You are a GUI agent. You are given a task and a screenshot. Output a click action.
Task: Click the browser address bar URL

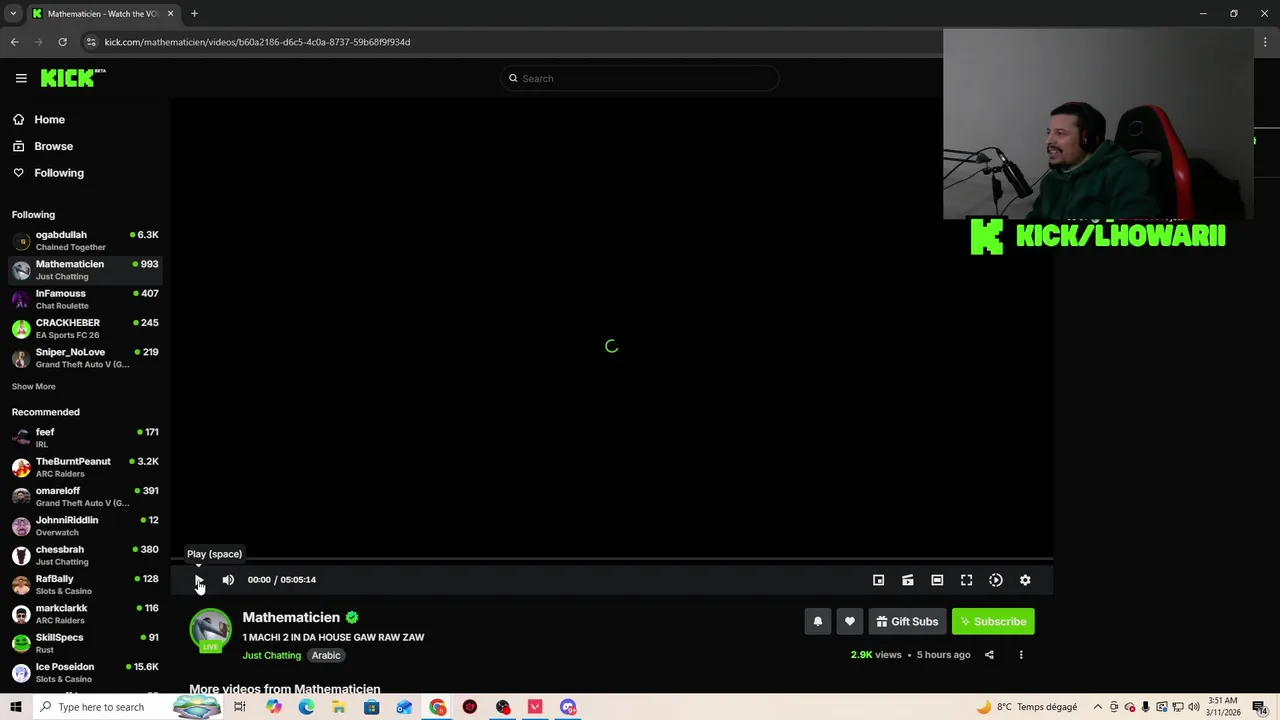click(257, 42)
